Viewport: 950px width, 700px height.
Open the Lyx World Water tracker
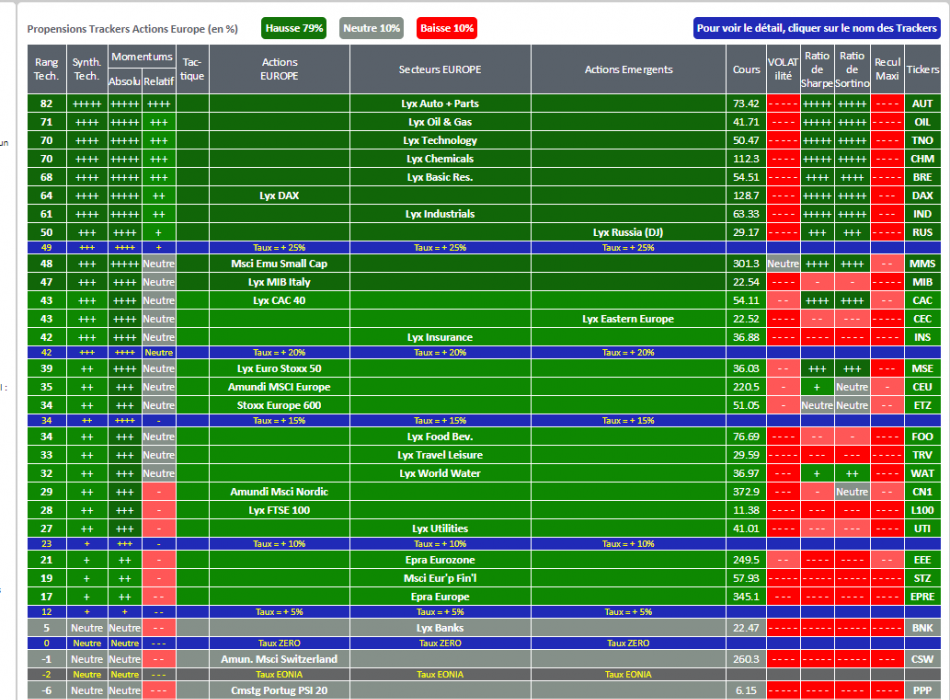pos(440,473)
